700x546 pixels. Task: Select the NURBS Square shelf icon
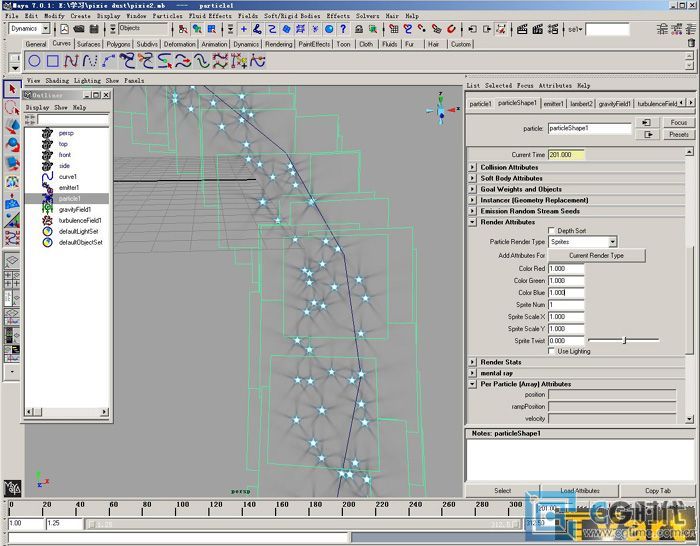[x=53, y=61]
